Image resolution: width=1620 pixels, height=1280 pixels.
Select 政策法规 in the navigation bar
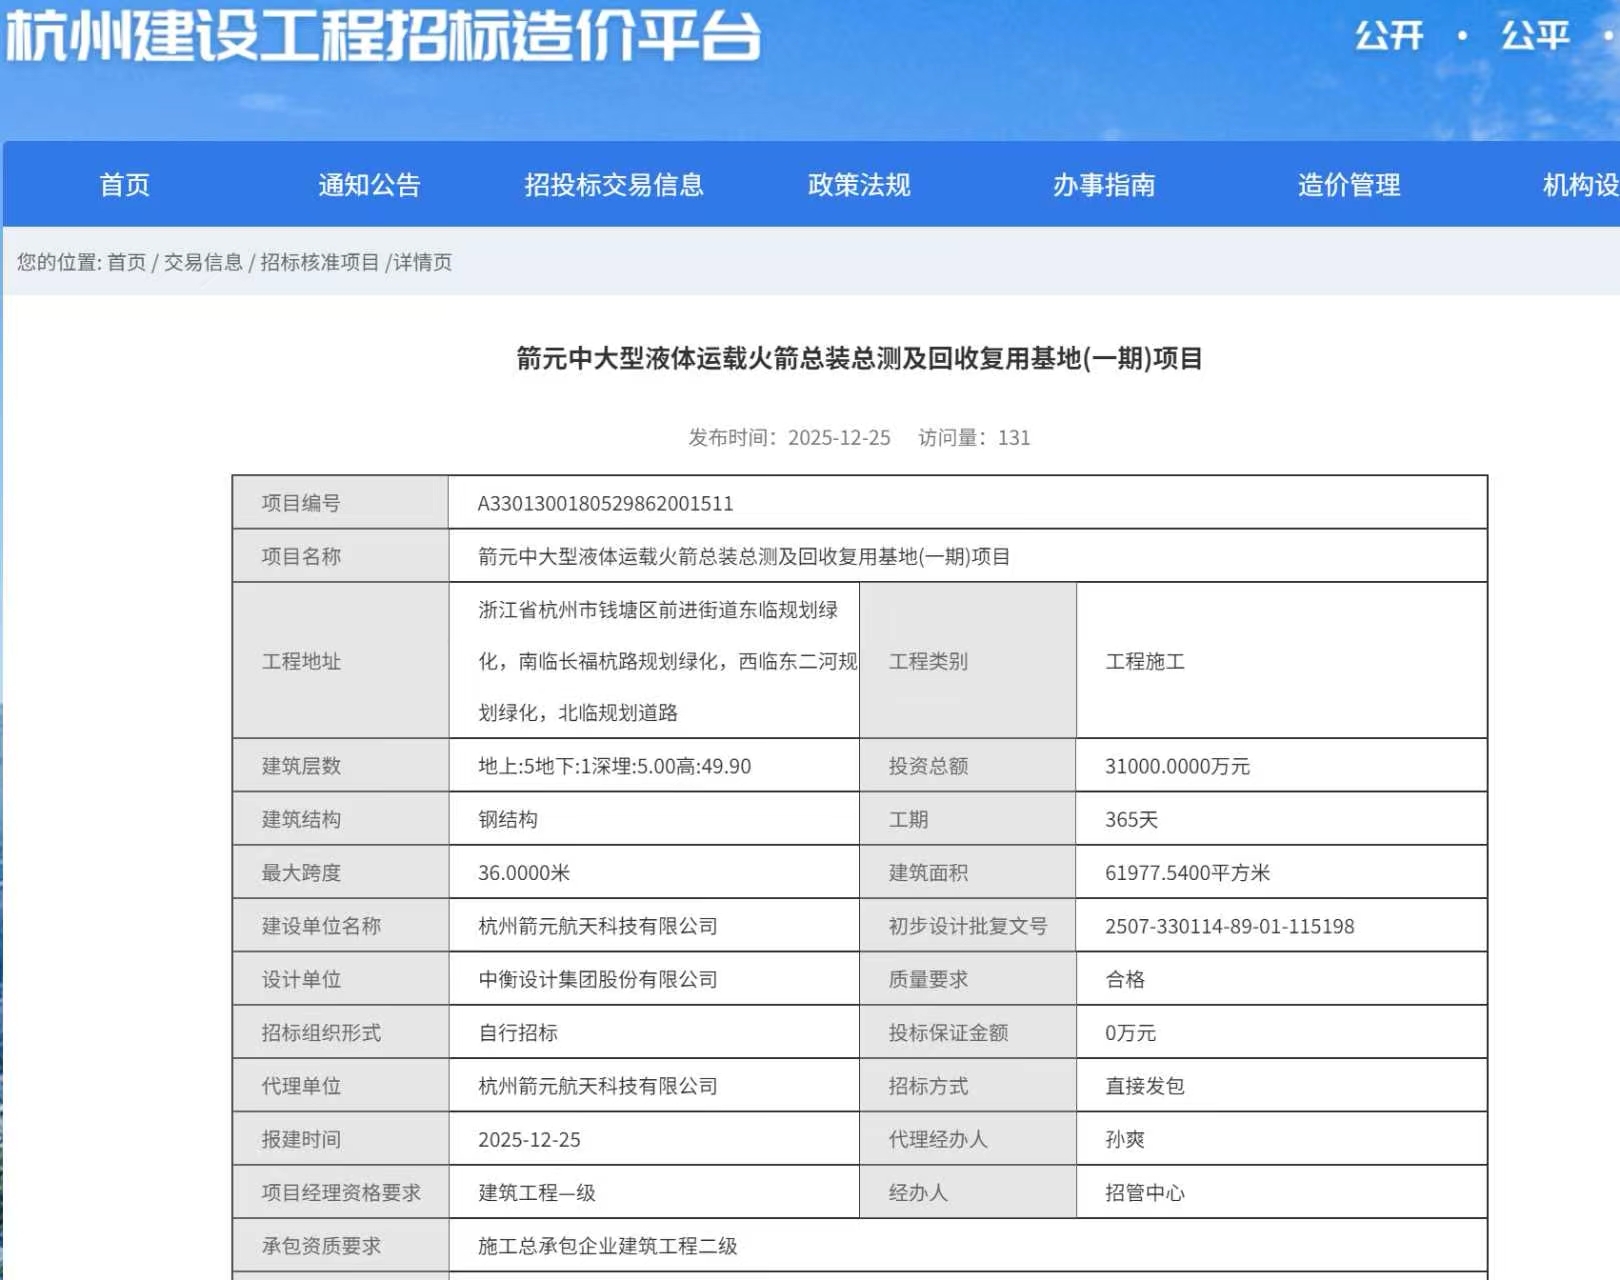pos(859,185)
